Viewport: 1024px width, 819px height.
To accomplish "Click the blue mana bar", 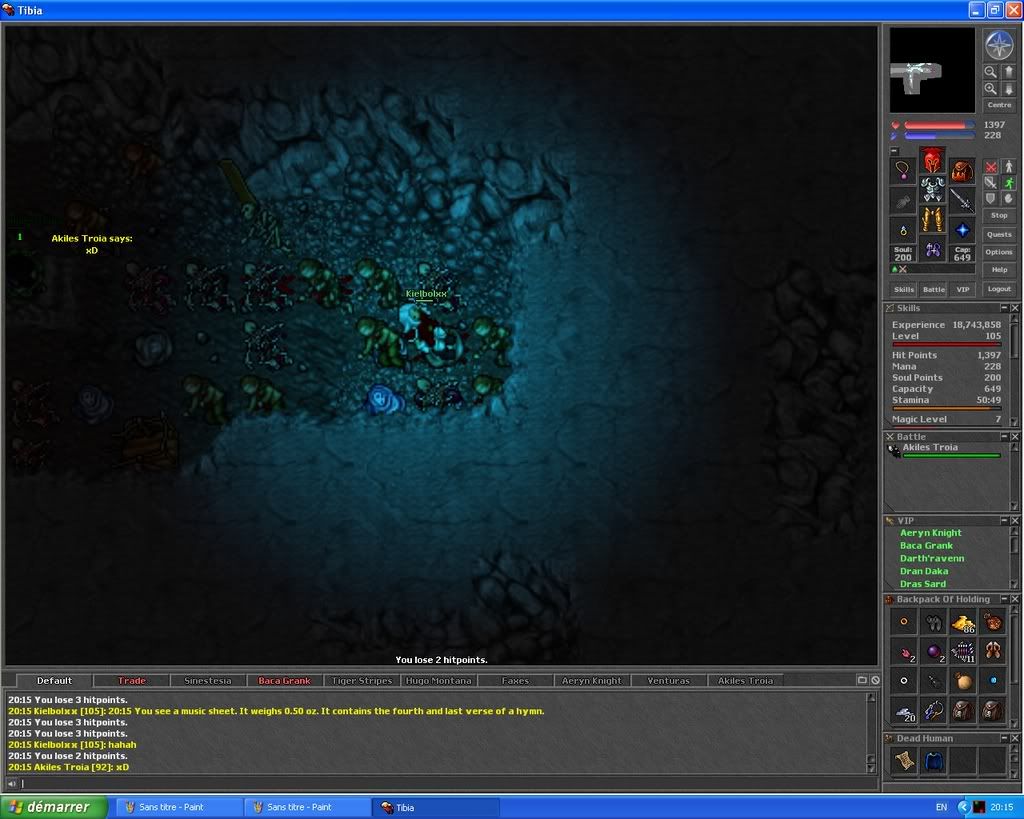I will point(939,136).
